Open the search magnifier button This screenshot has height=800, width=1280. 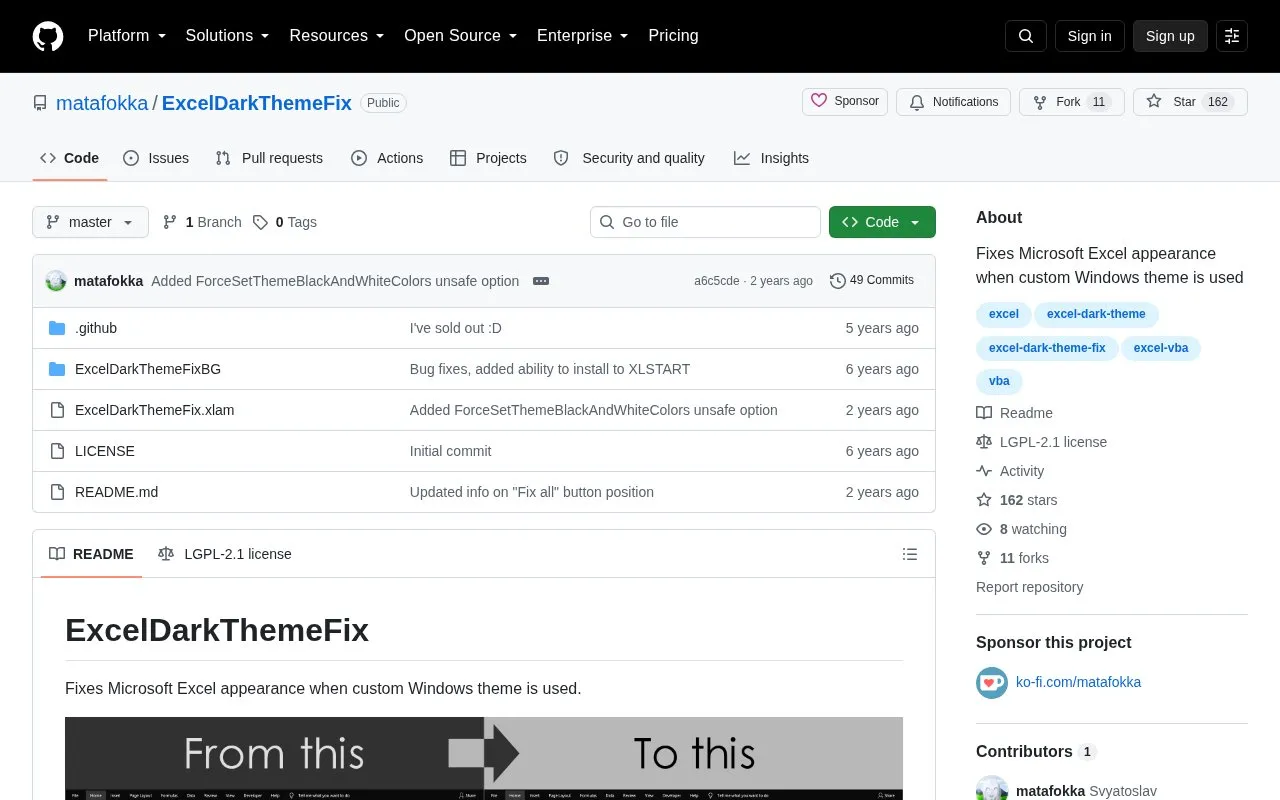1026,36
